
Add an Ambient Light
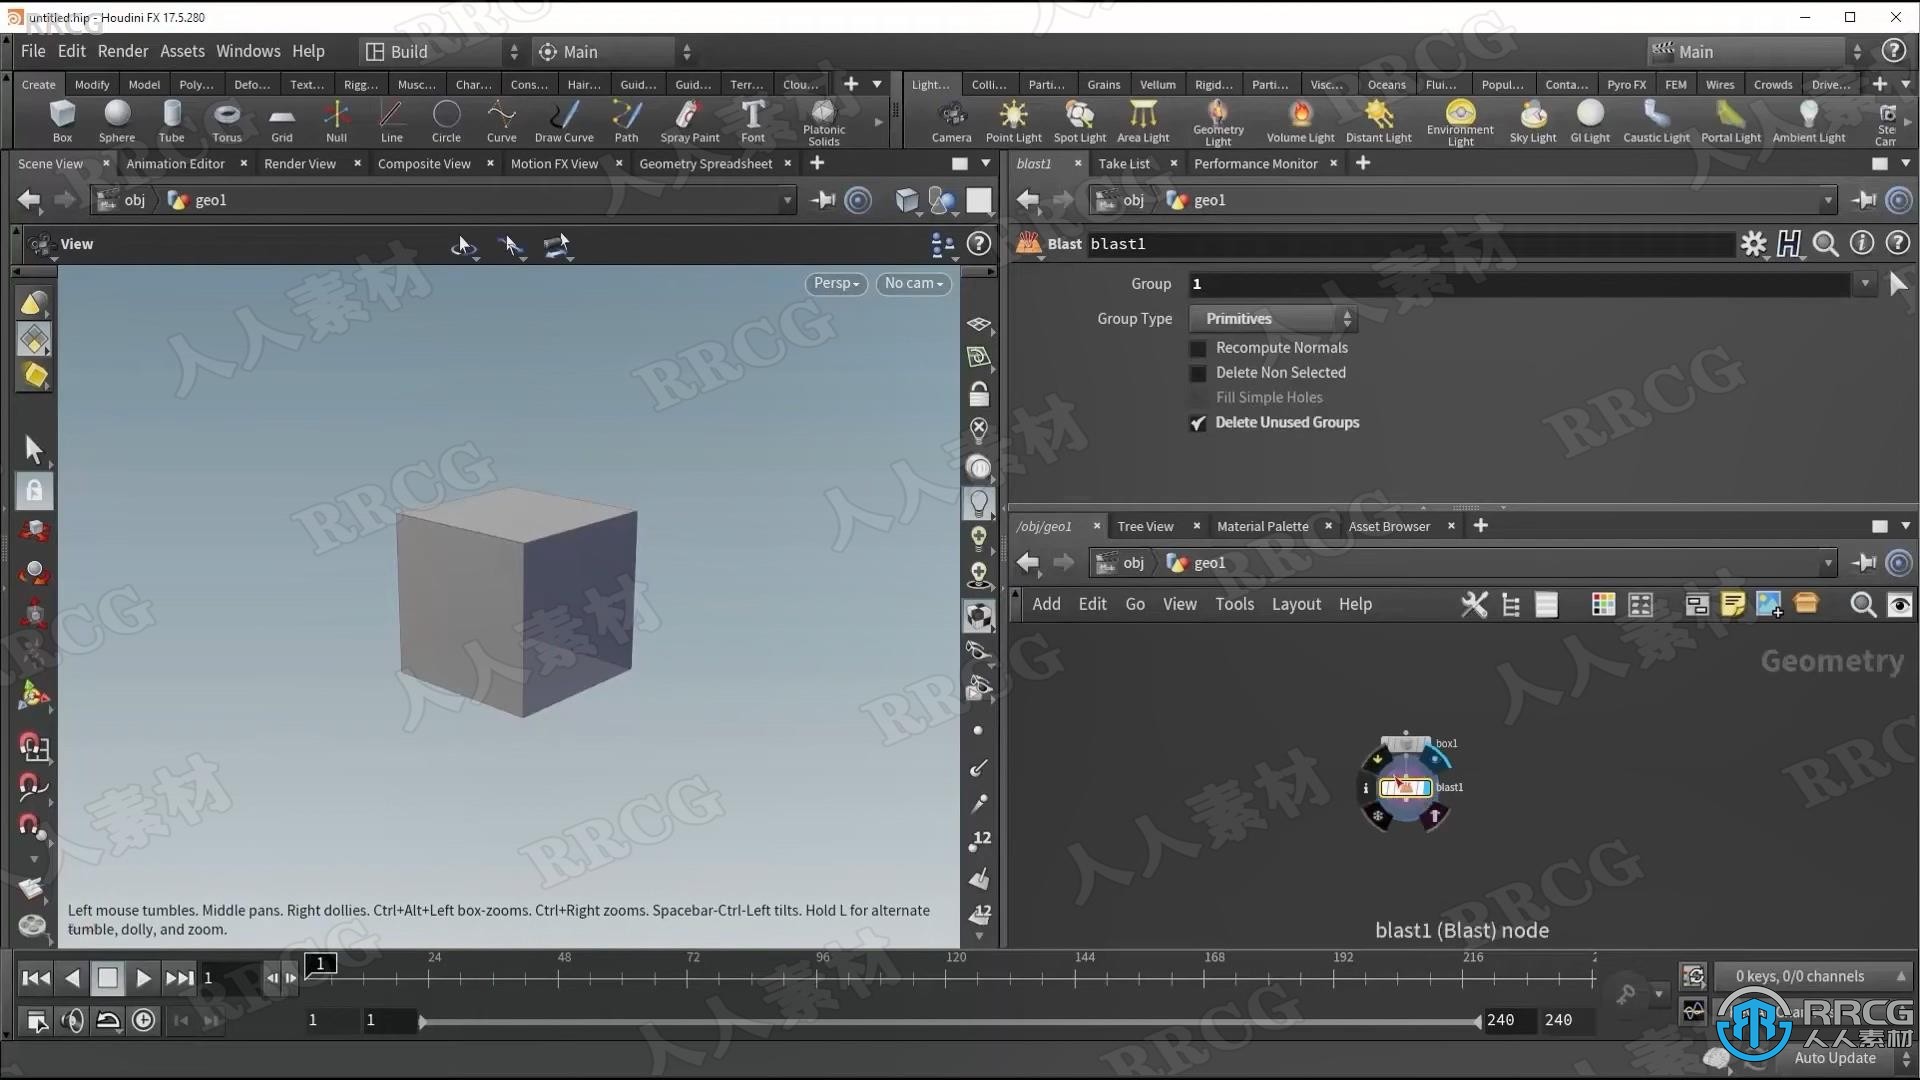pos(1809,121)
